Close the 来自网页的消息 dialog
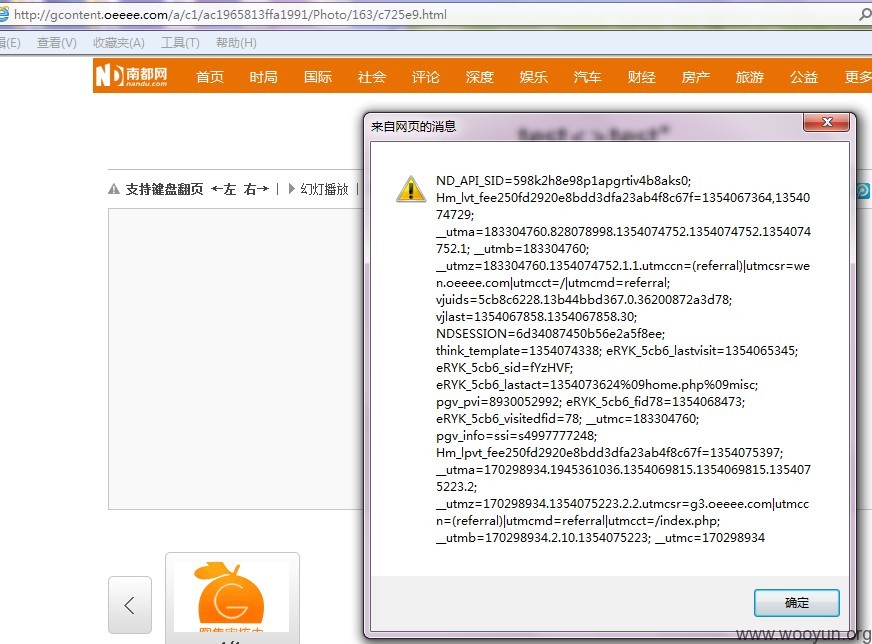Viewport: 872px width, 644px height. [x=826, y=122]
